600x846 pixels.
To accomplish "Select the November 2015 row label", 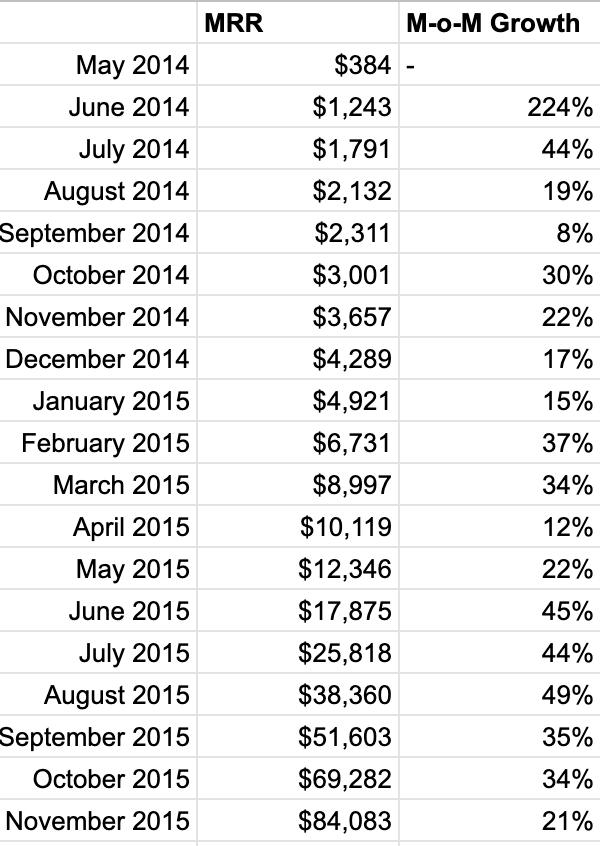I will tap(97, 821).
